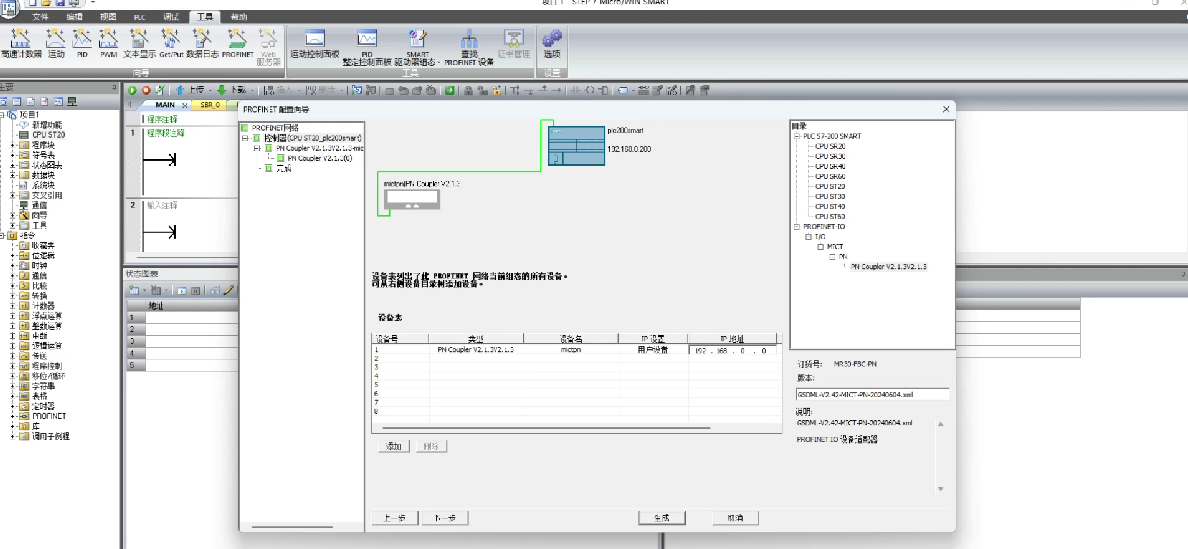Click the save icon in quick access bar
The image size is (1188, 549).
point(59,3)
